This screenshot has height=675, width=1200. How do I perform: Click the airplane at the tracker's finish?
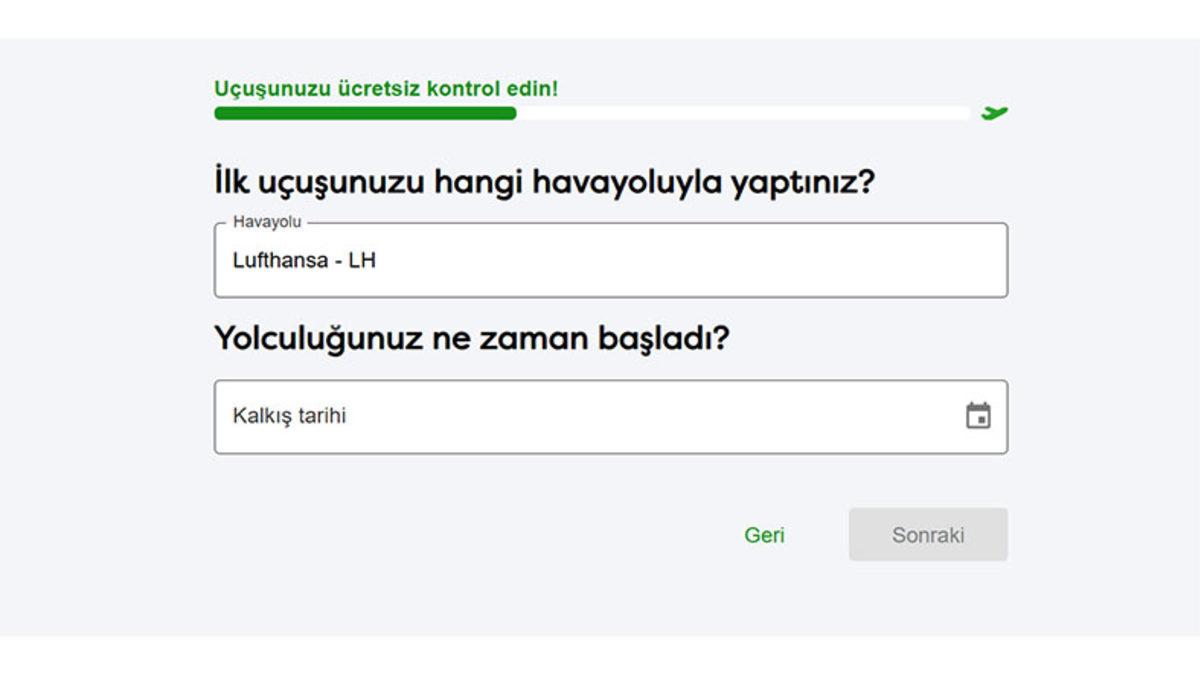pos(994,113)
